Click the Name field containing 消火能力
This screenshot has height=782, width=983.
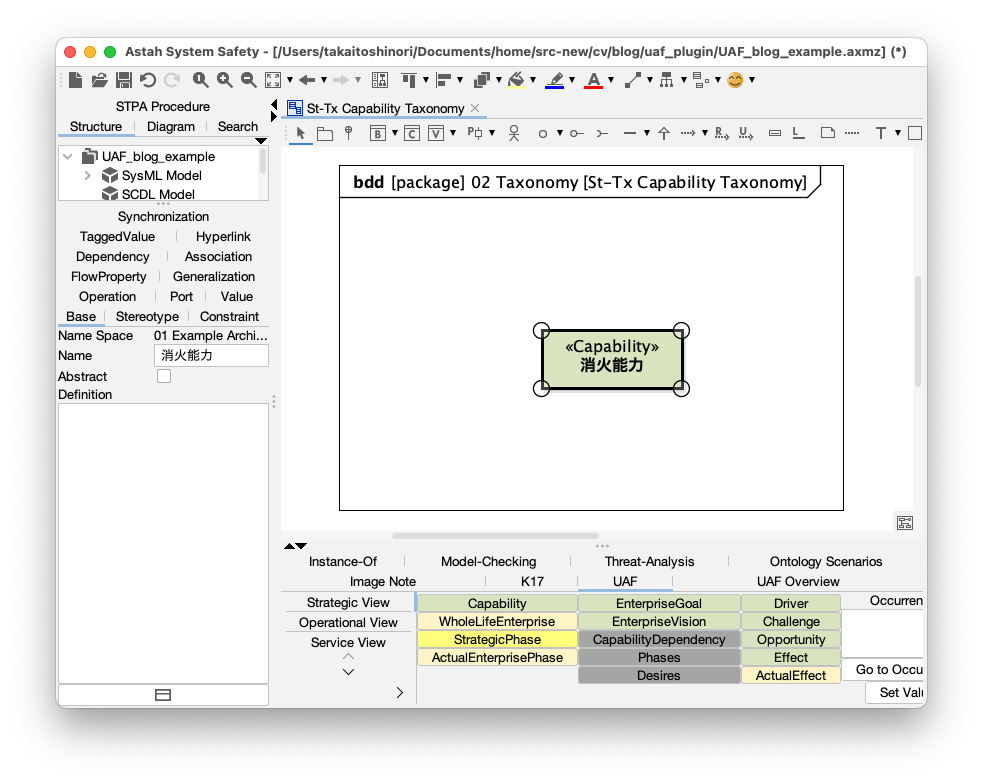point(212,356)
